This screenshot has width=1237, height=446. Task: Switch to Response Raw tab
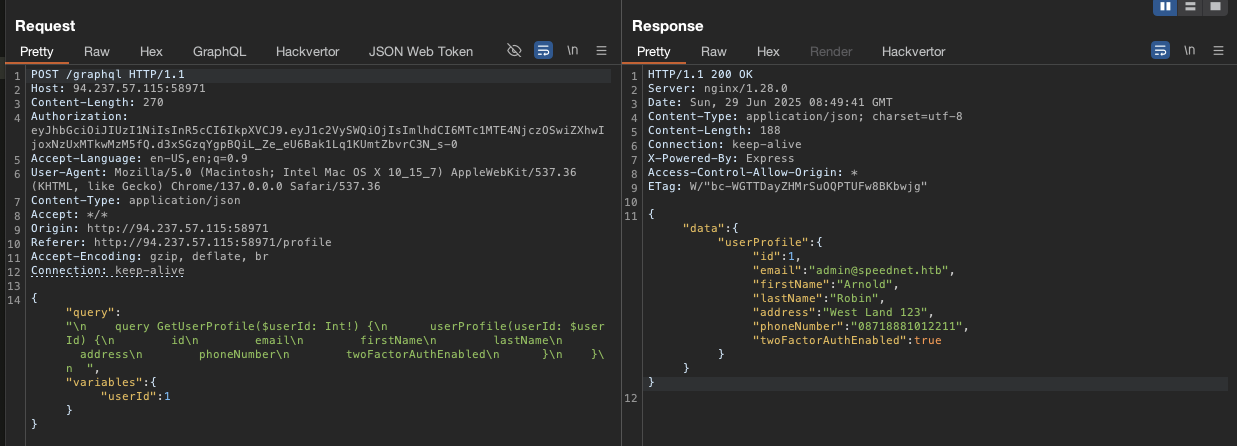point(714,51)
